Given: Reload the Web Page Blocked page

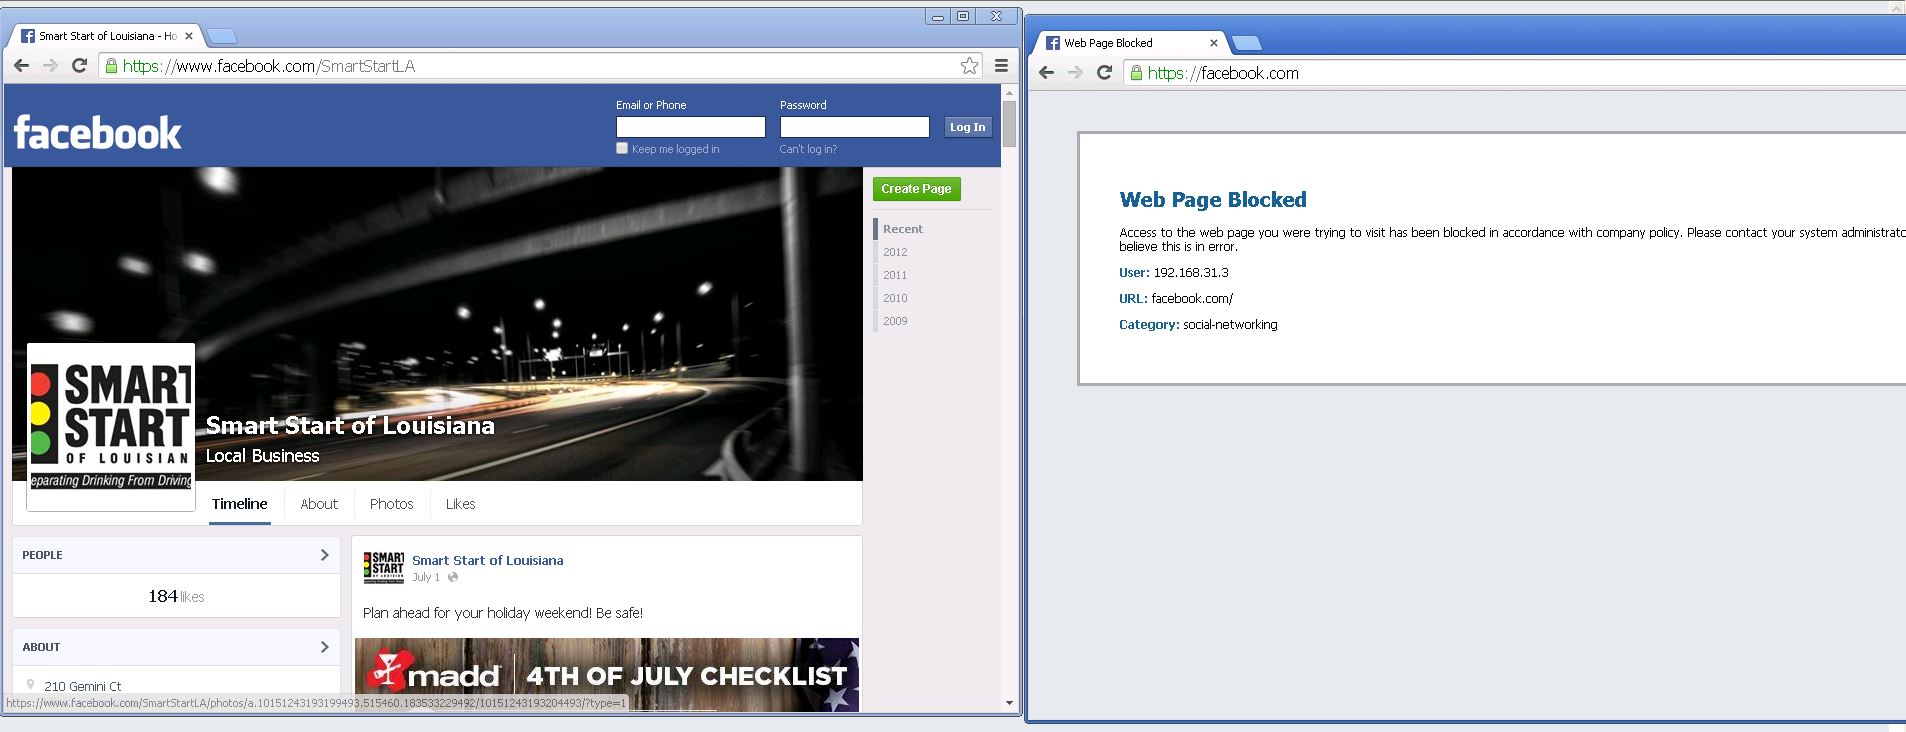Looking at the screenshot, I should pyautogui.click(x=1104, y=73).
